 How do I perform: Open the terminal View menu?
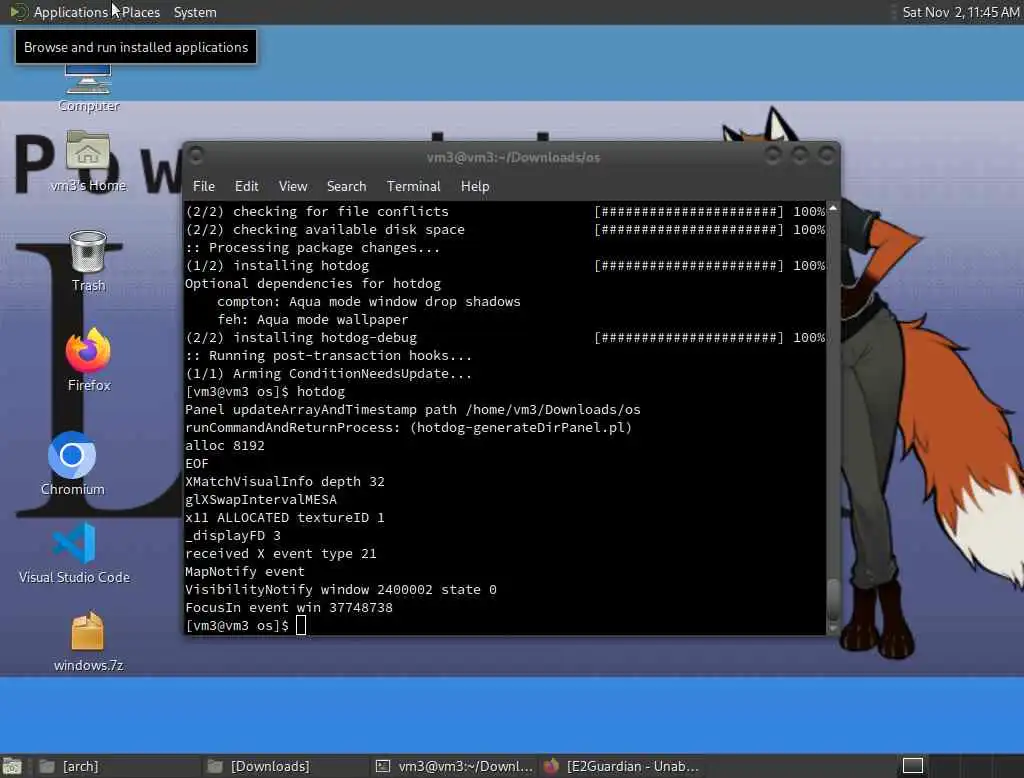(293, 186)
